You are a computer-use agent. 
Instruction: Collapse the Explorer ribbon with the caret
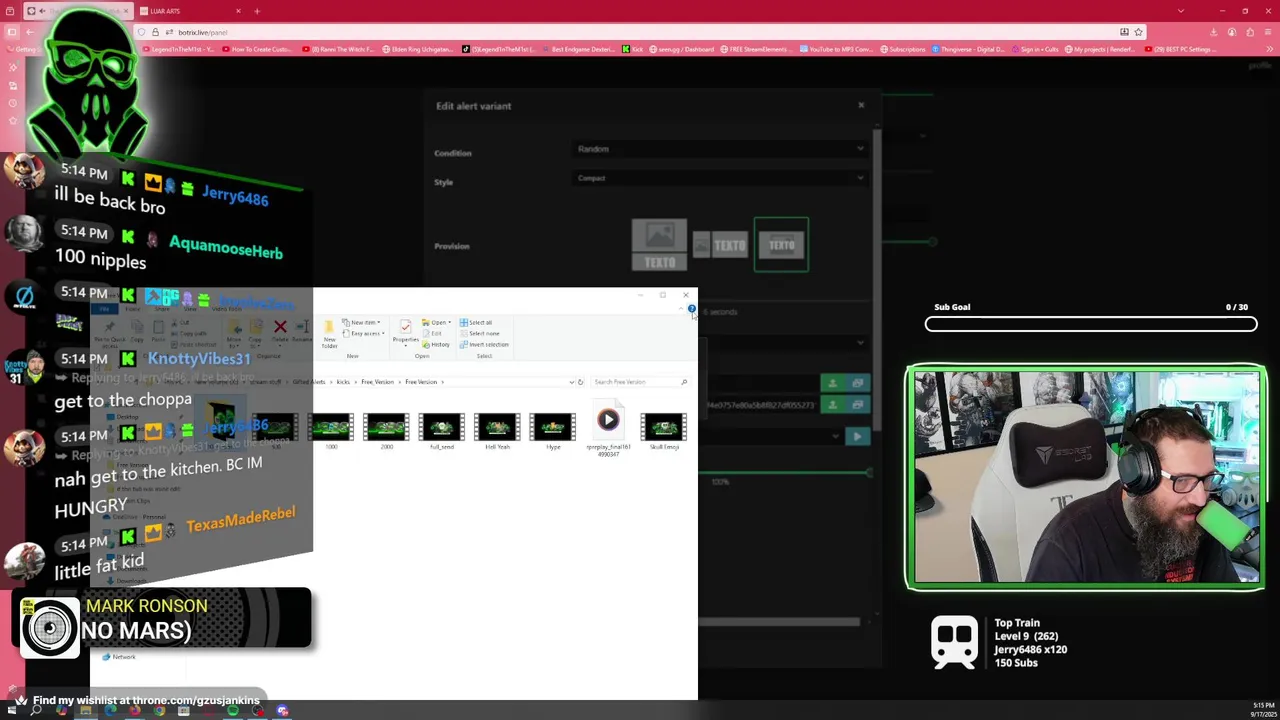[681, 309]
